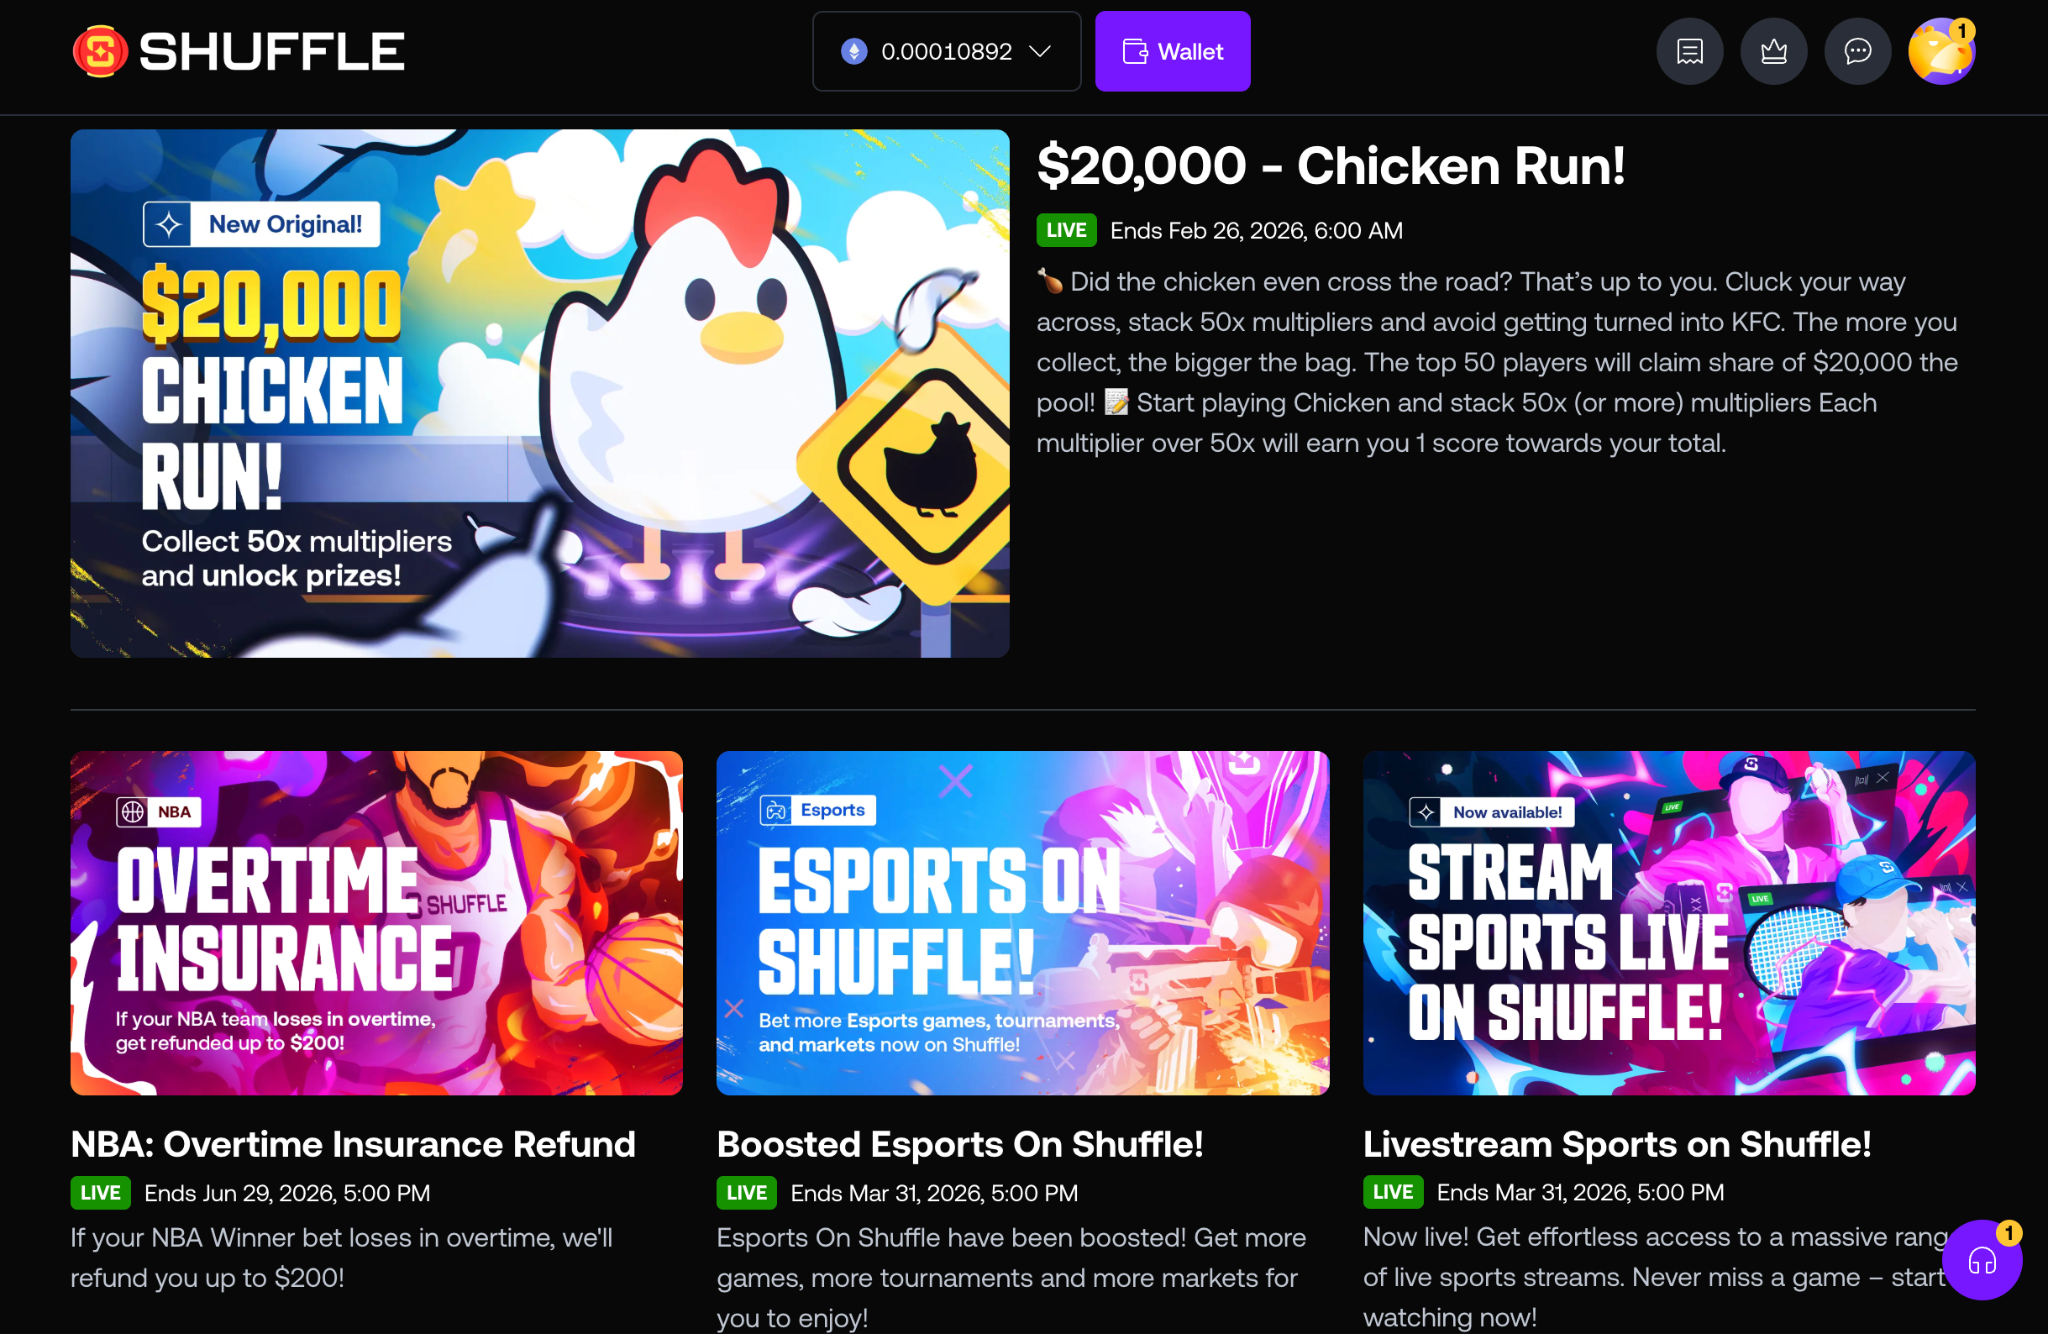Open the $20,000 - Chicken Run! title
The image size is (2048, 1334).
1331,166
